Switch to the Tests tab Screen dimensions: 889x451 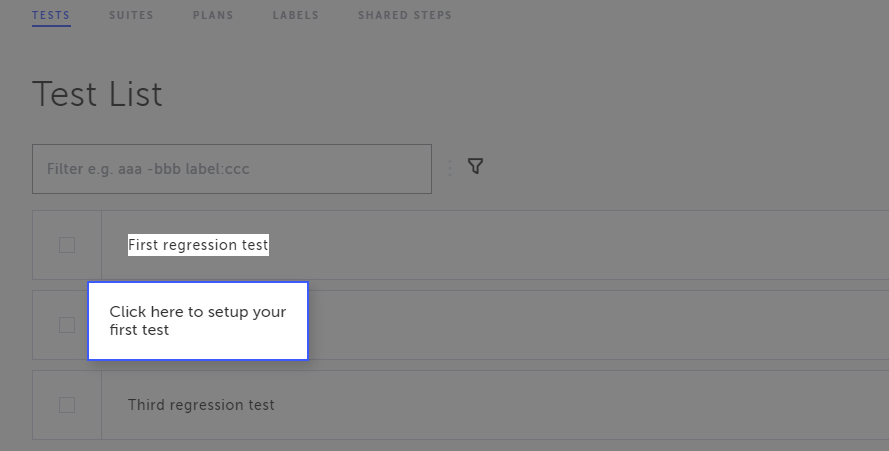[x=51, y=15]
